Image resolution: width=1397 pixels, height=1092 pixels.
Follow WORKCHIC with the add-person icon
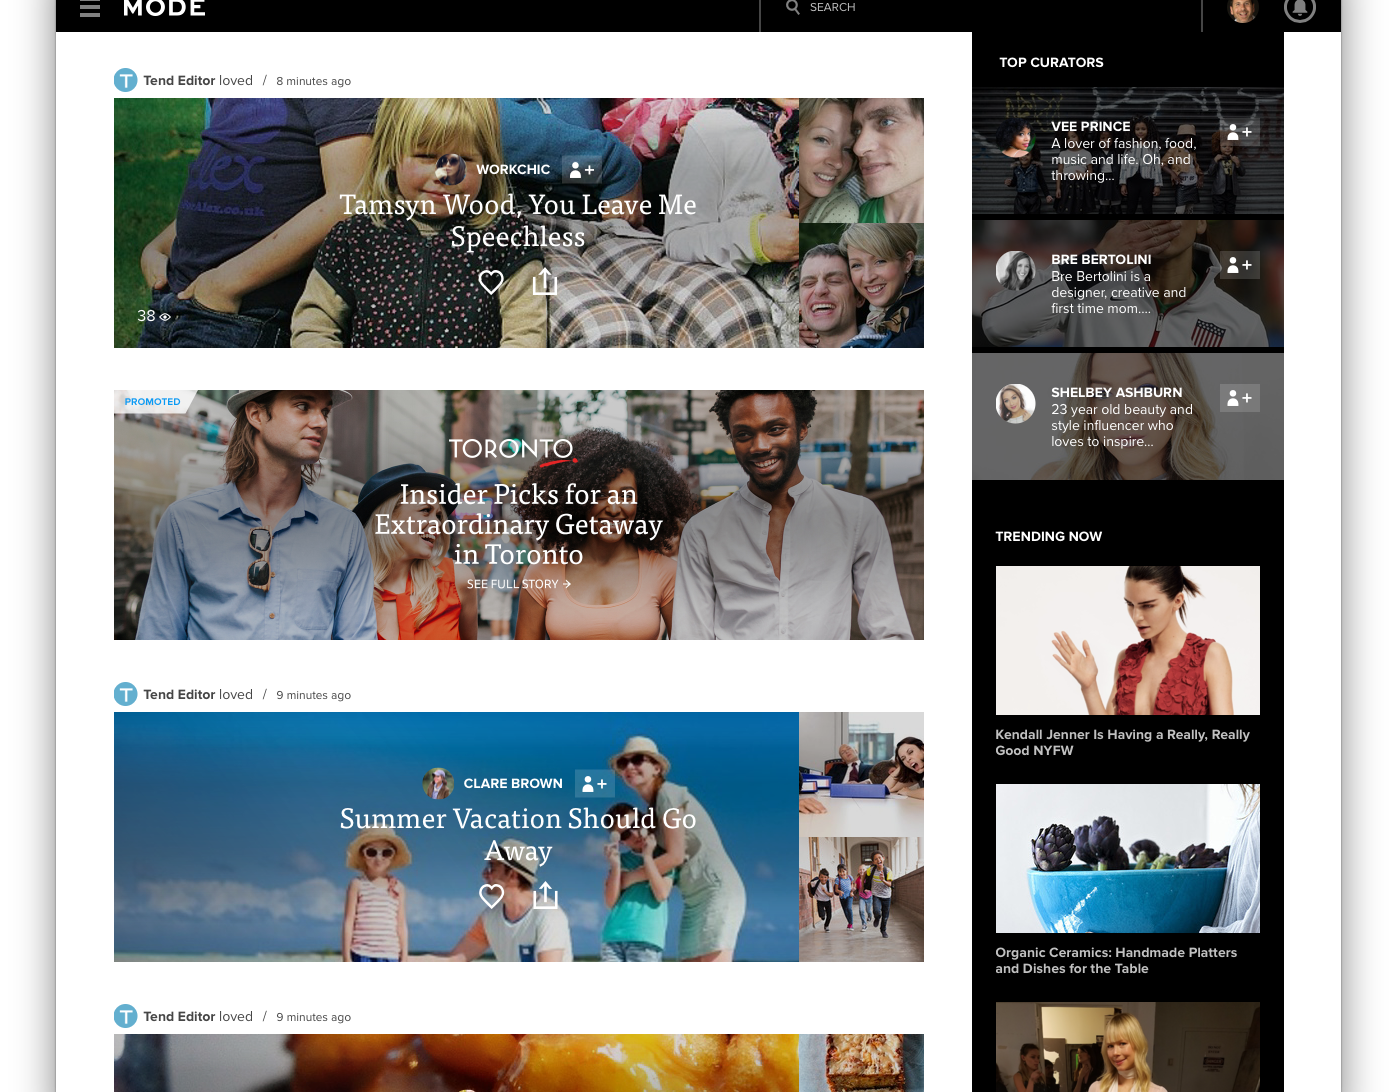pyautogui.click(x=581, y=170)
